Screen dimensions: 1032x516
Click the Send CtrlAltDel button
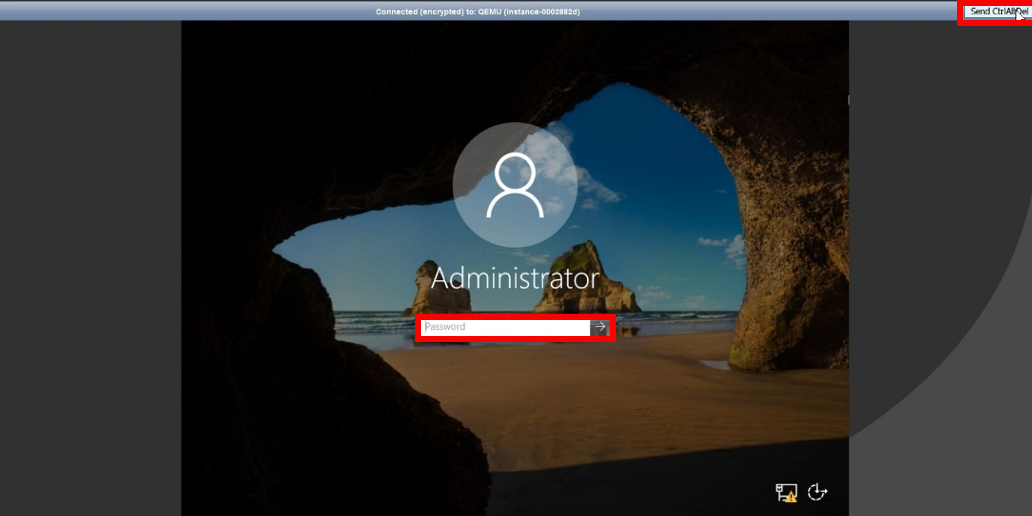[x=994, y=11]
